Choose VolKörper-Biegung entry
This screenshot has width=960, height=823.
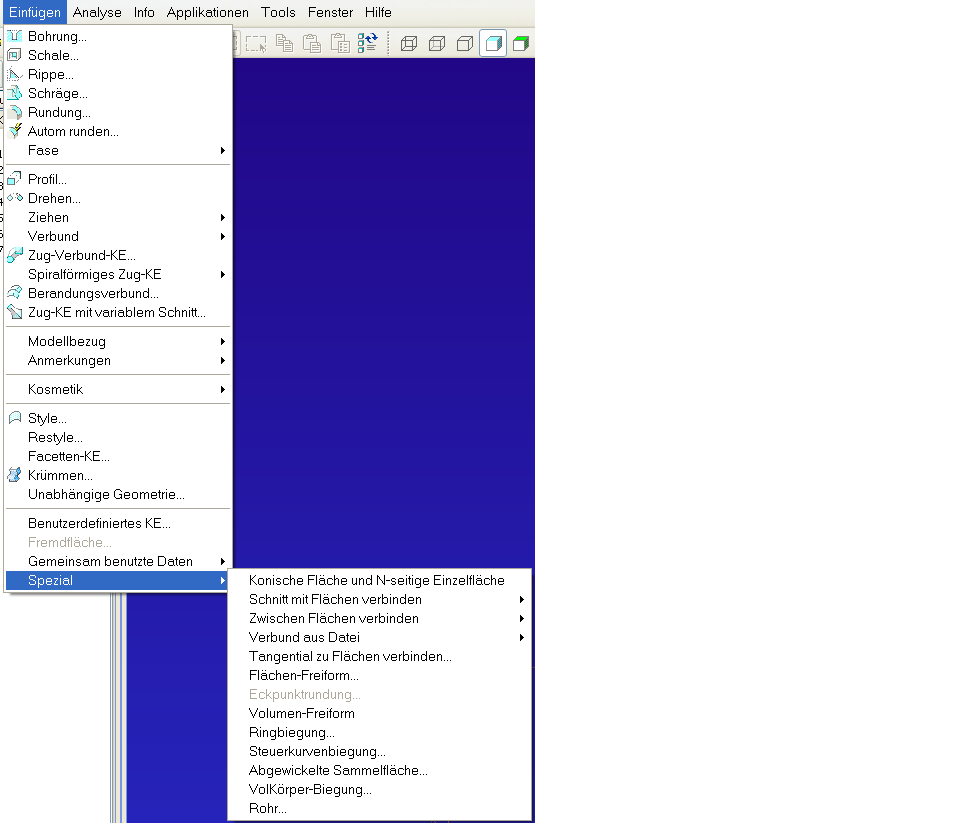(380, 789)
